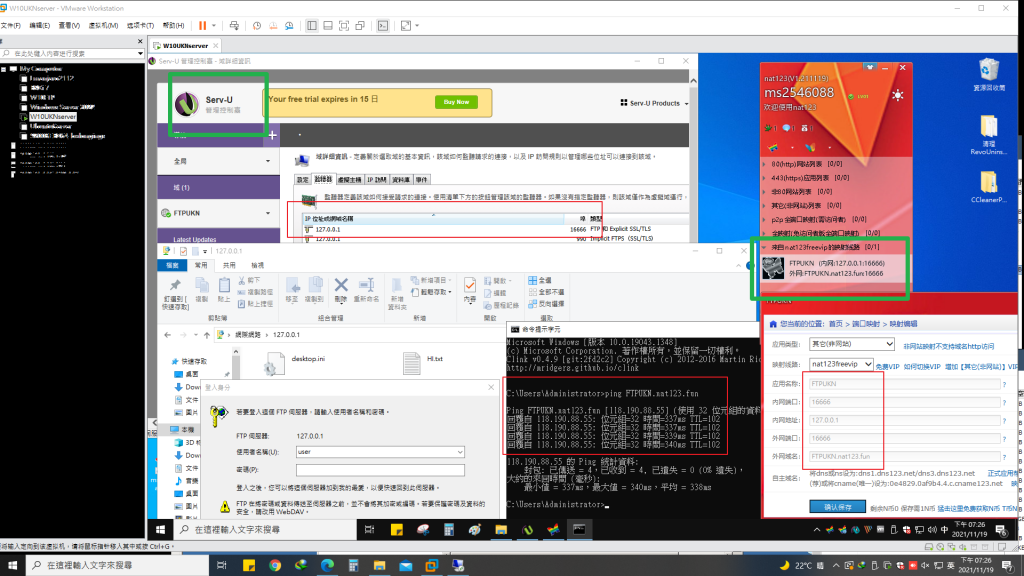Open VMware 編輯(E) menu
The width and height of the screenshot is (1024, 576).
coord(39,25)
